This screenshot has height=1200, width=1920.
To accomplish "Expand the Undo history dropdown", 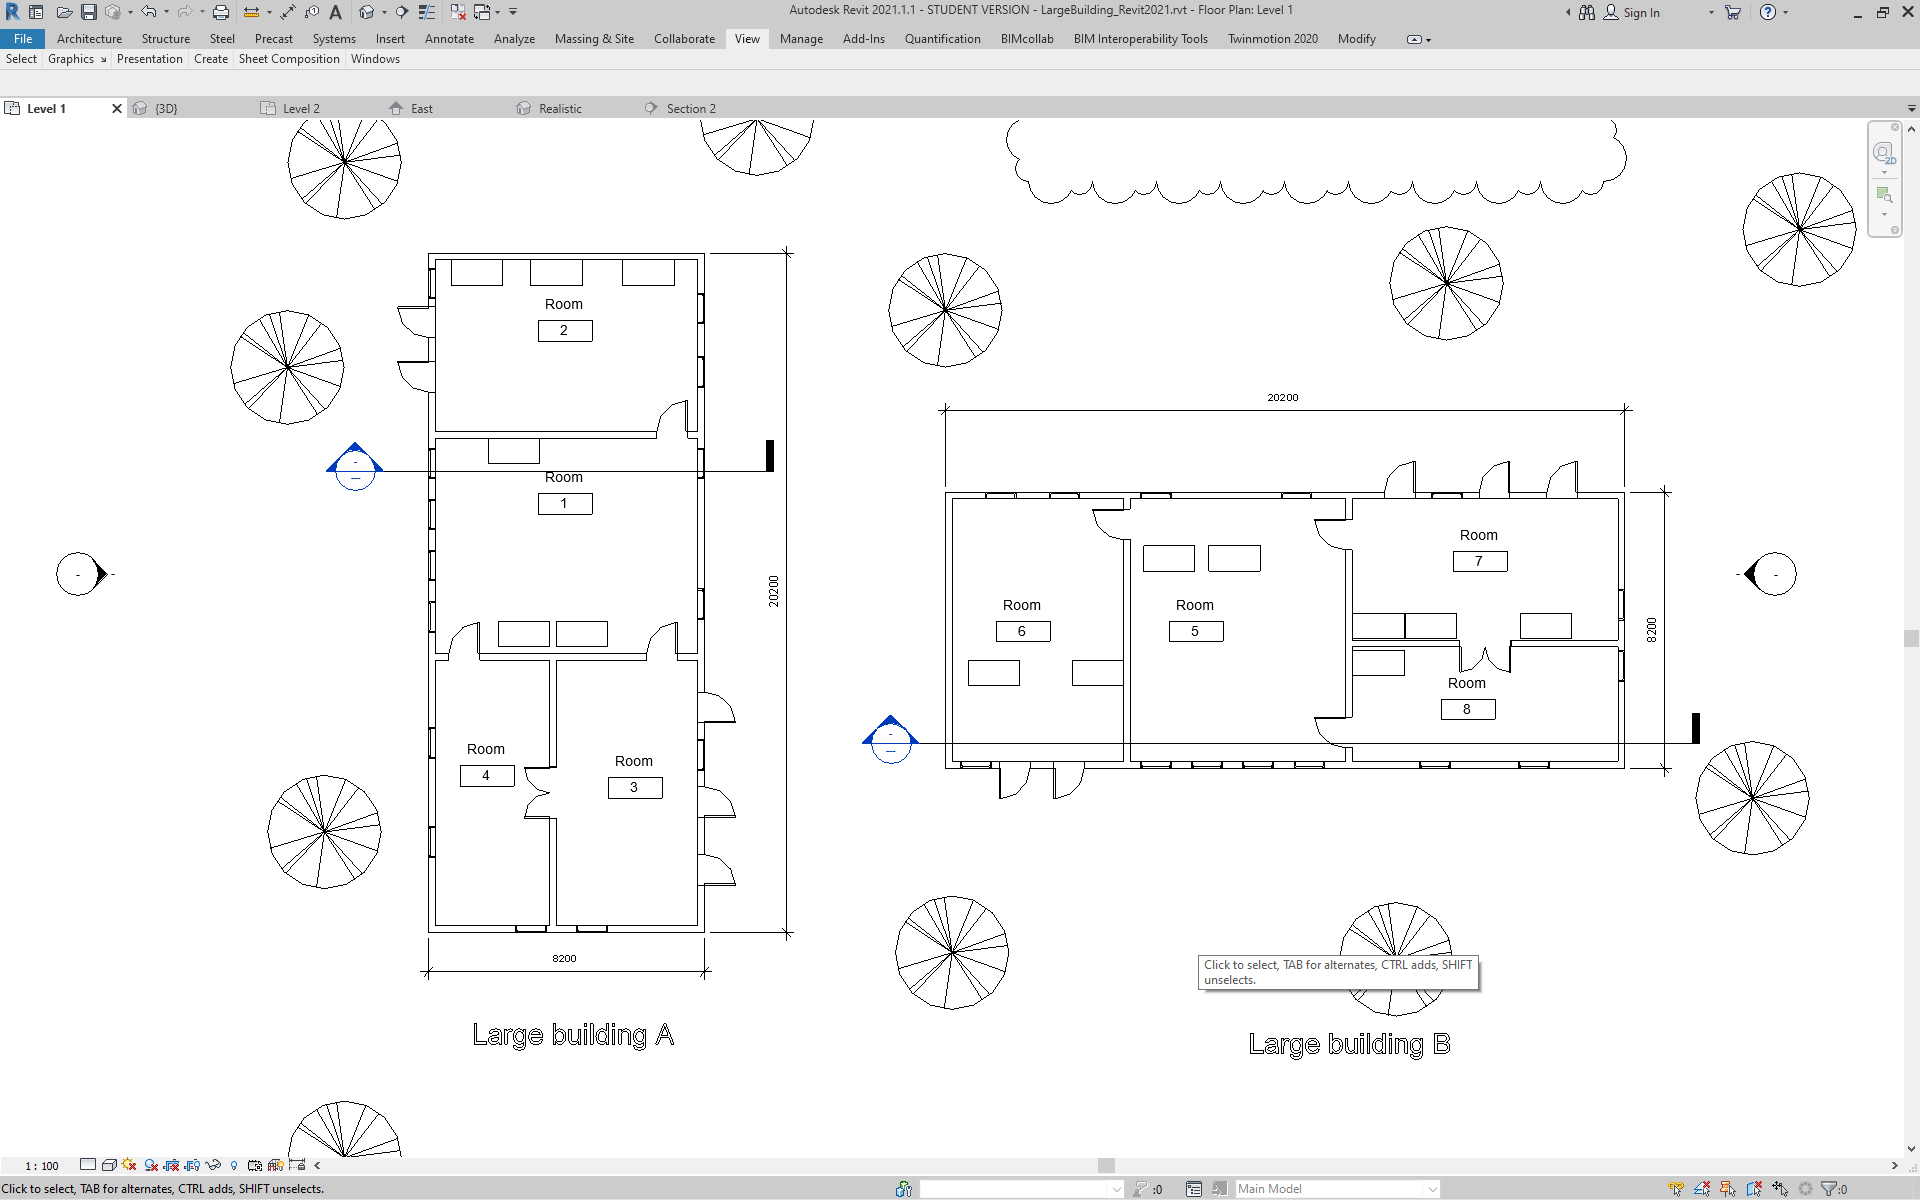I will [x=165, y=12].
